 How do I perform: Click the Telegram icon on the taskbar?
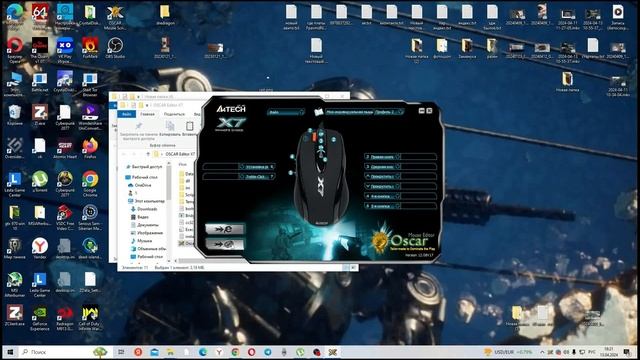pos(268,352)
